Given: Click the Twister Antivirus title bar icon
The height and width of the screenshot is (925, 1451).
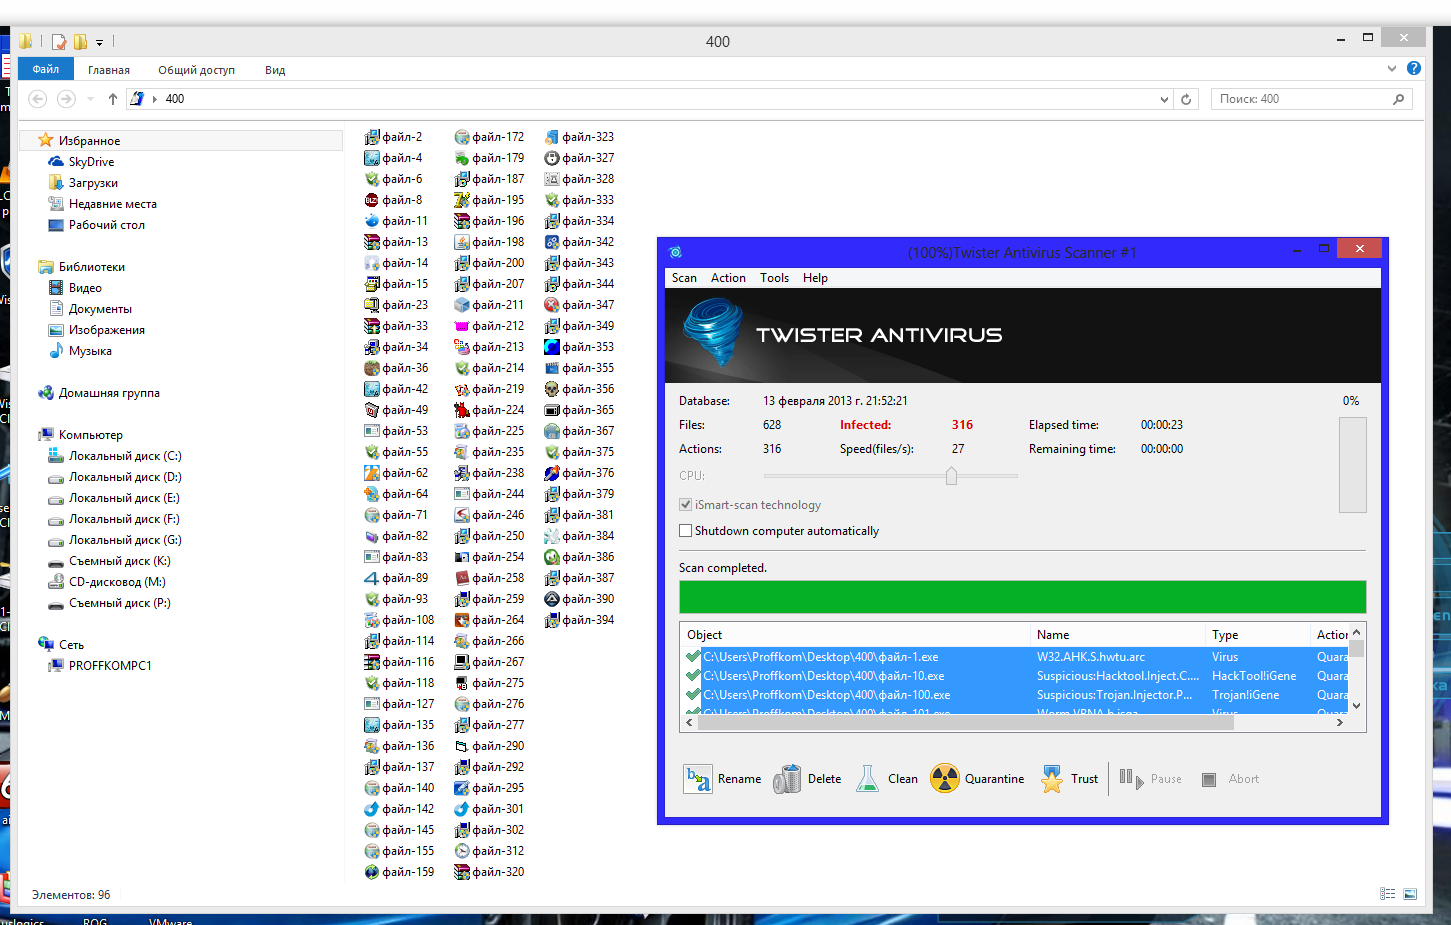Looking at the screenshot, I should pyautogui.click(x=675, y=252).
